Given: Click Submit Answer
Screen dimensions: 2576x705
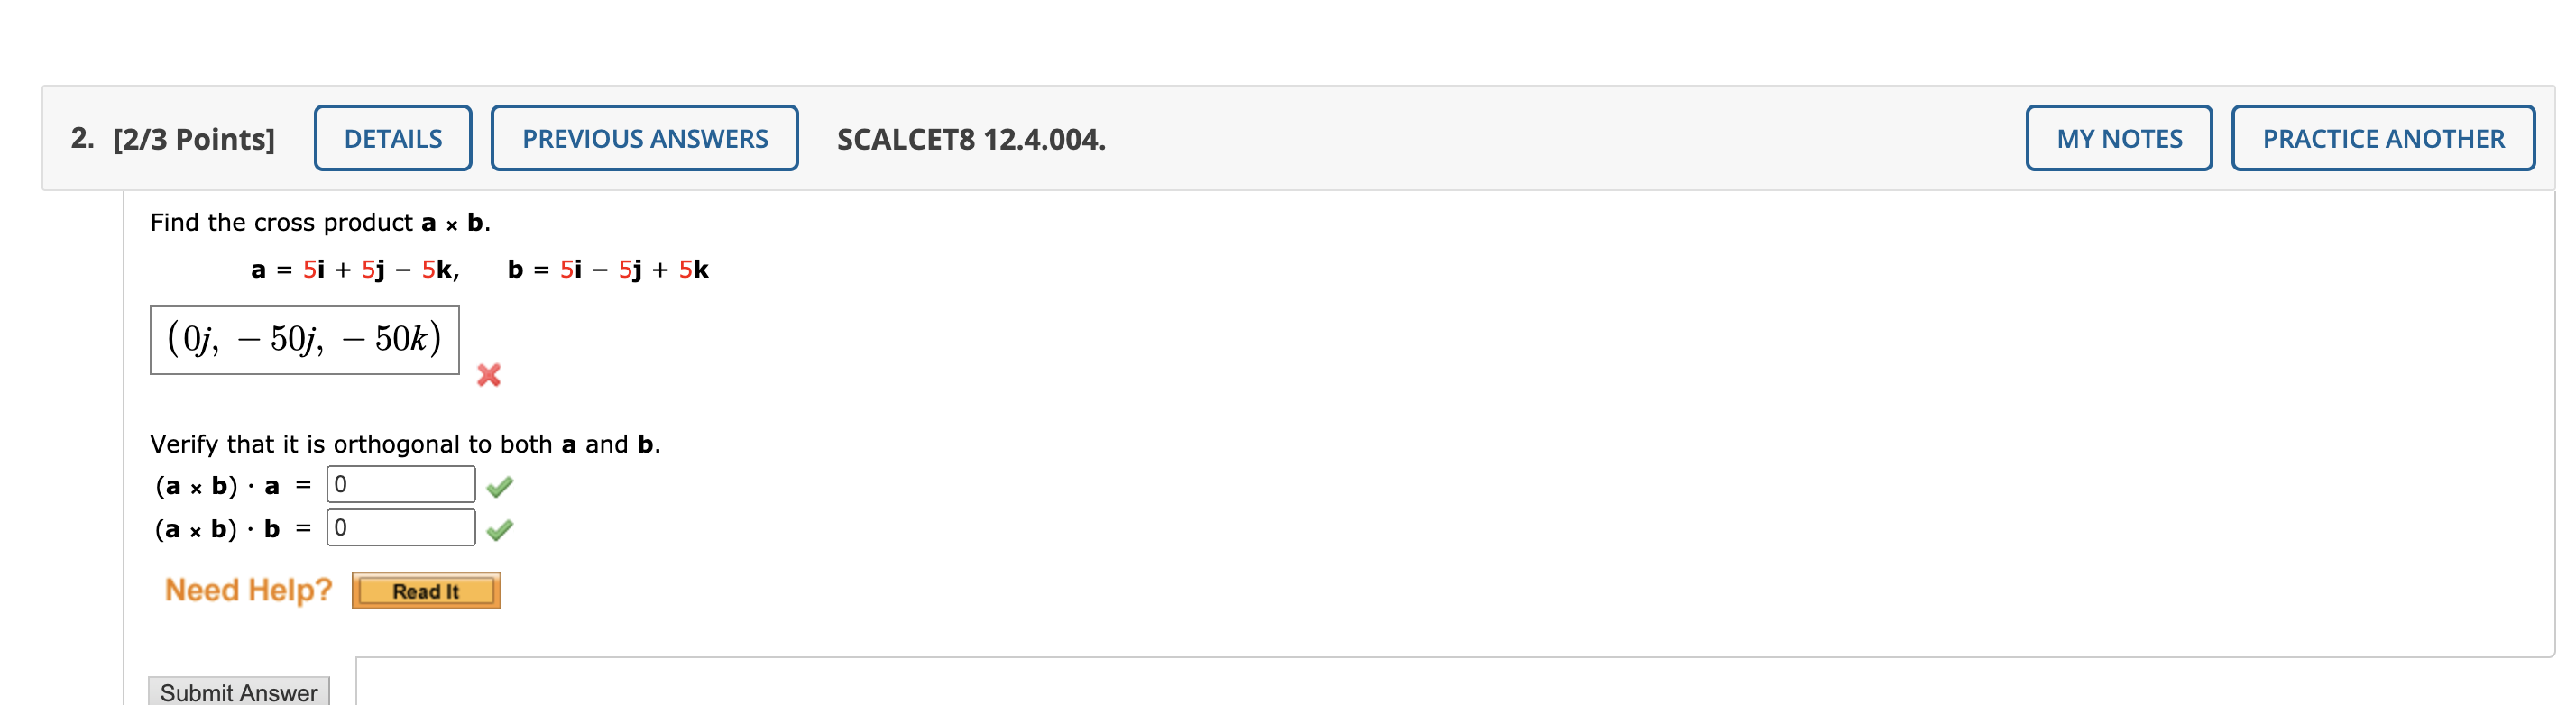Looking at the screenshot, I should 238,692.
